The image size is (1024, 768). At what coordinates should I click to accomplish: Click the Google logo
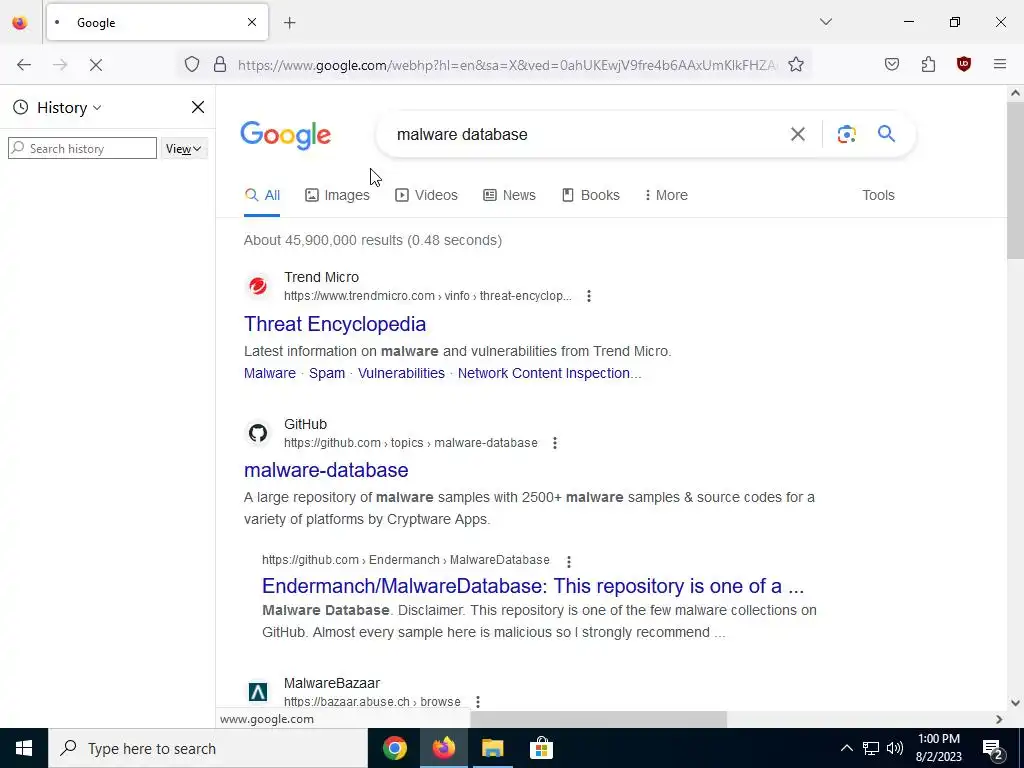pyautogui.click(x=285, y=135)
